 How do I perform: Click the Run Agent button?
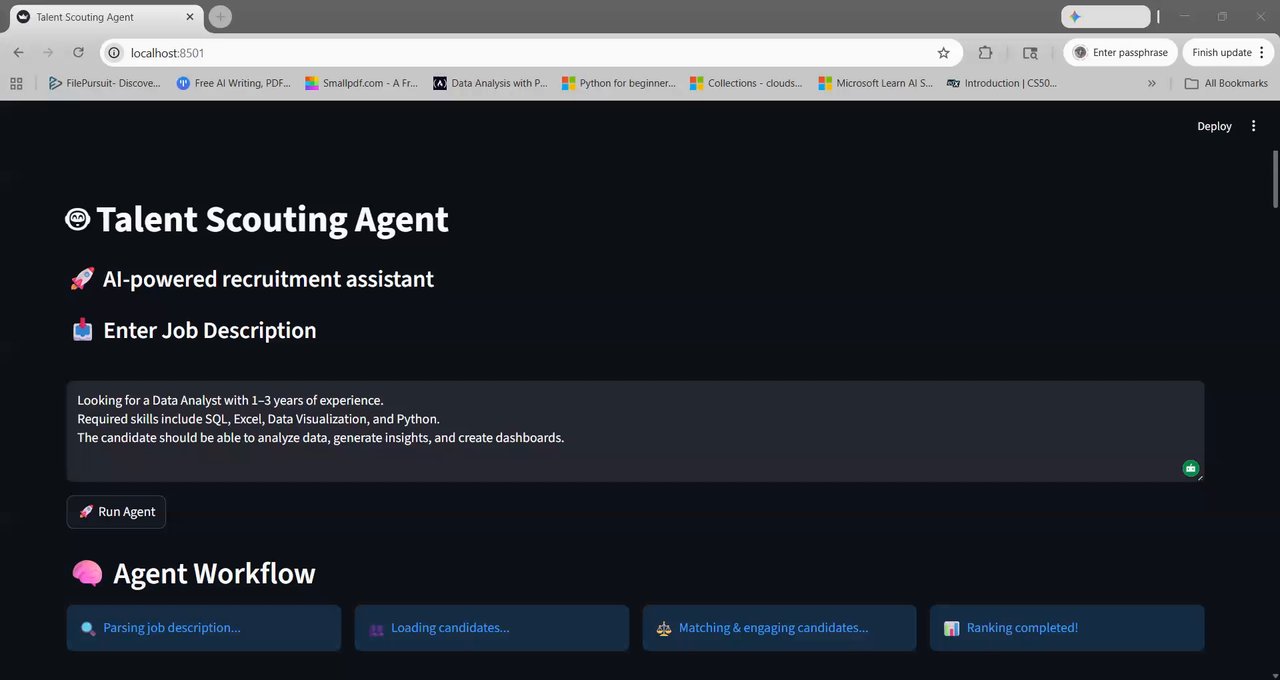click(116, 512)
